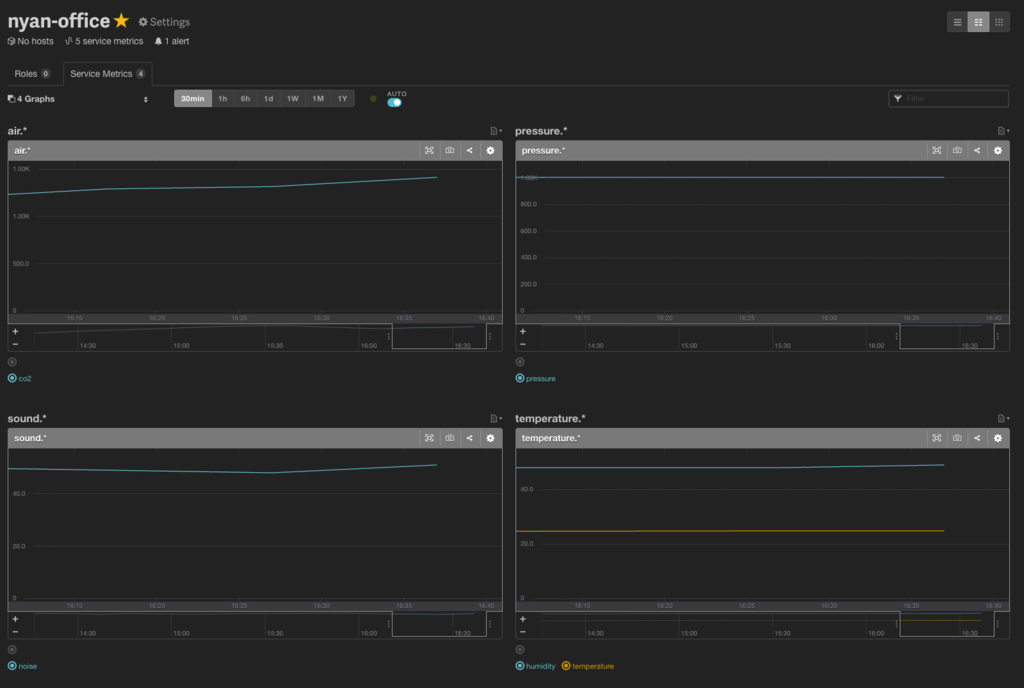Open the pressure.* graph document menu
The width and height of the screenshot is (1024, 688).
tap(1003, 131)
